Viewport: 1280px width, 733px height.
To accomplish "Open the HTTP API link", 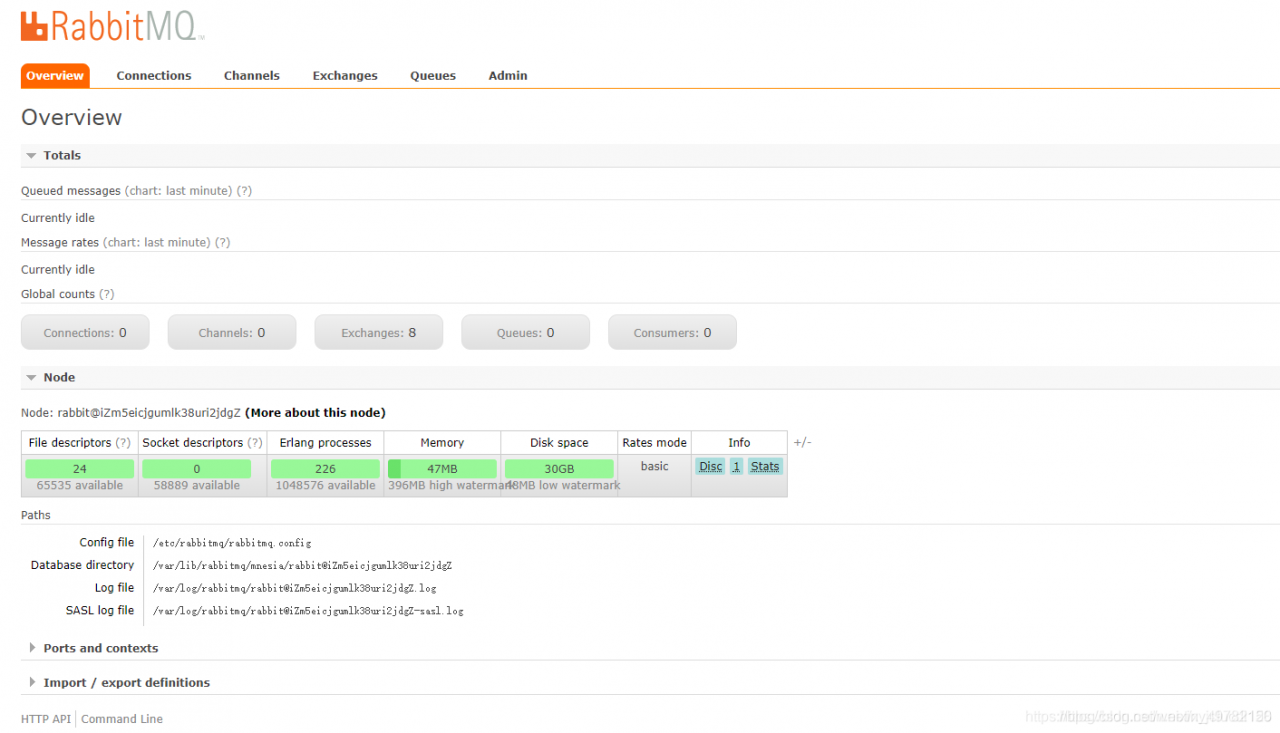I will pyautogui.click(x=46, y=720).
